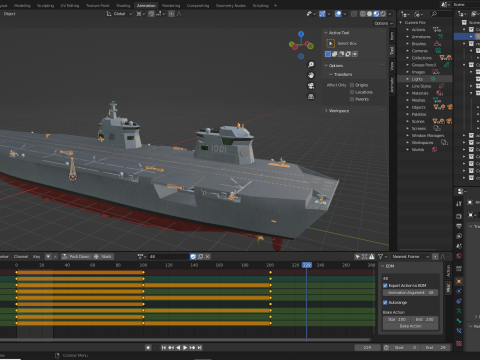
Task: Toggle the Parents checkbox
Action: click(x=352, y=99)
